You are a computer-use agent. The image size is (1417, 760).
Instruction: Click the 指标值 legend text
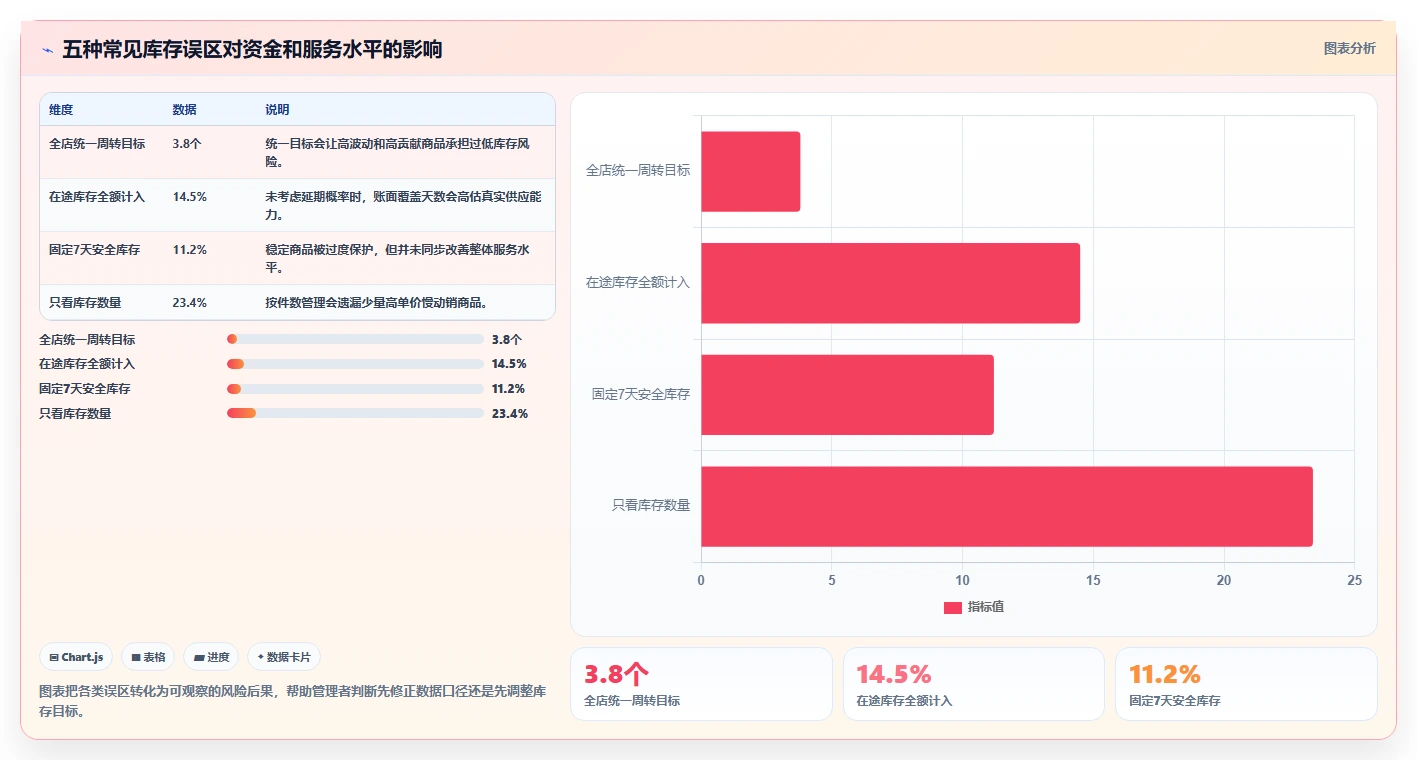pyautogui.click(x=986, y=607)
